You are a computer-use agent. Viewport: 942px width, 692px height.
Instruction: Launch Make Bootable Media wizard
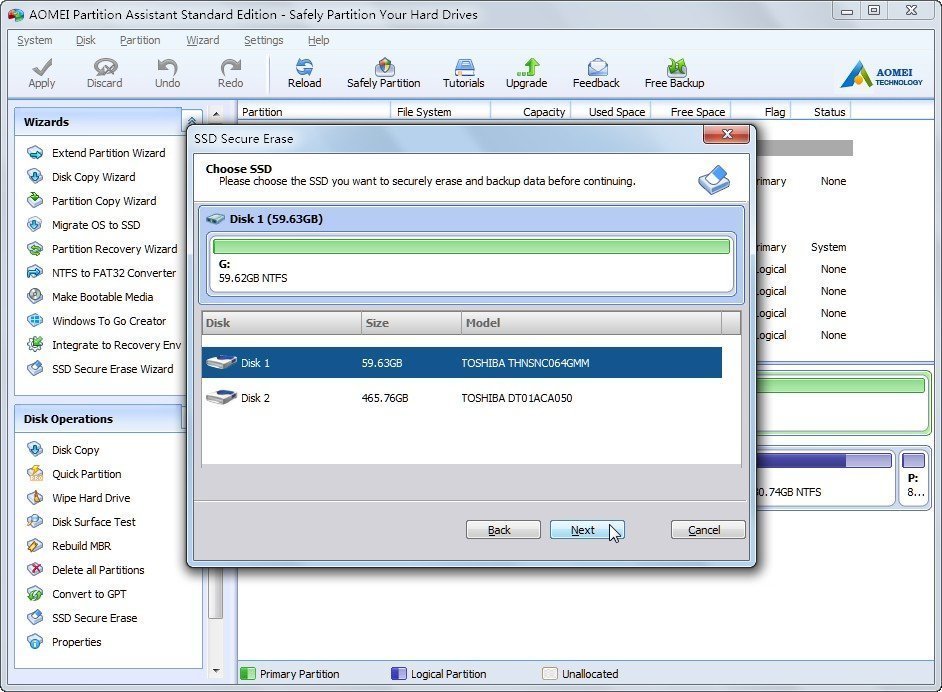[102, 297]
